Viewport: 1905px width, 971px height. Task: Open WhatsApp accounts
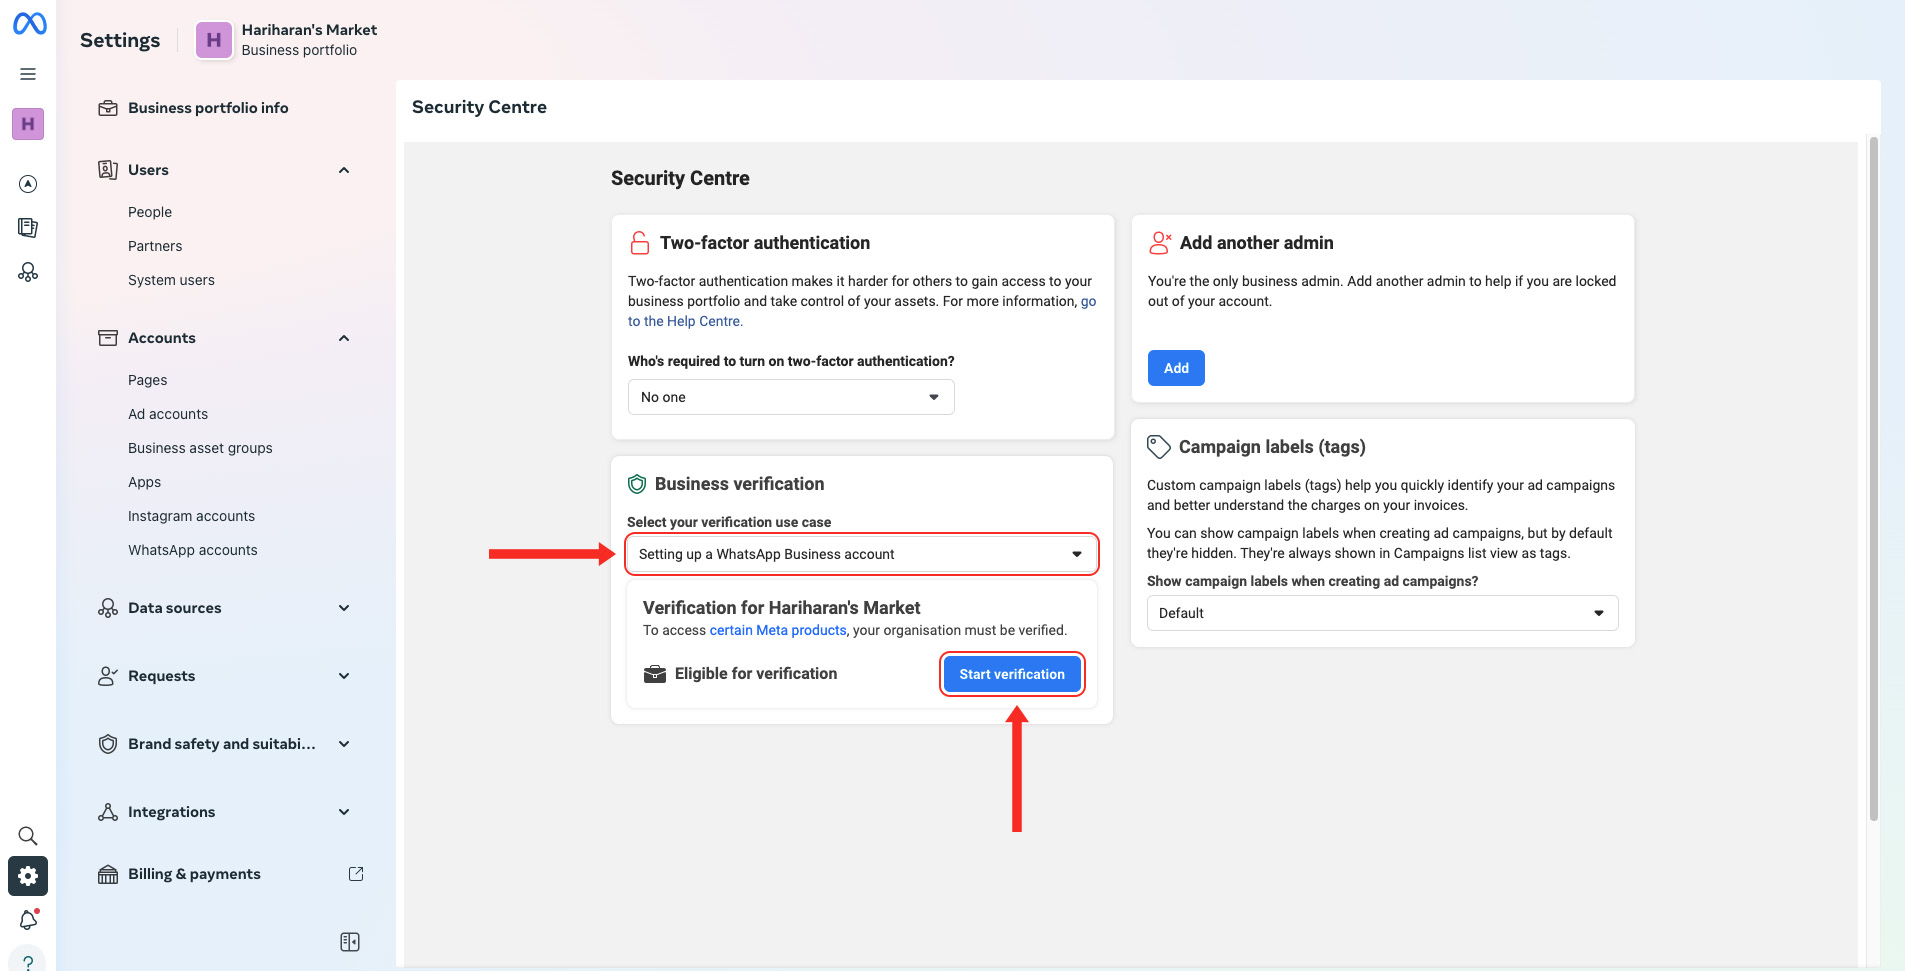(193, 550)
